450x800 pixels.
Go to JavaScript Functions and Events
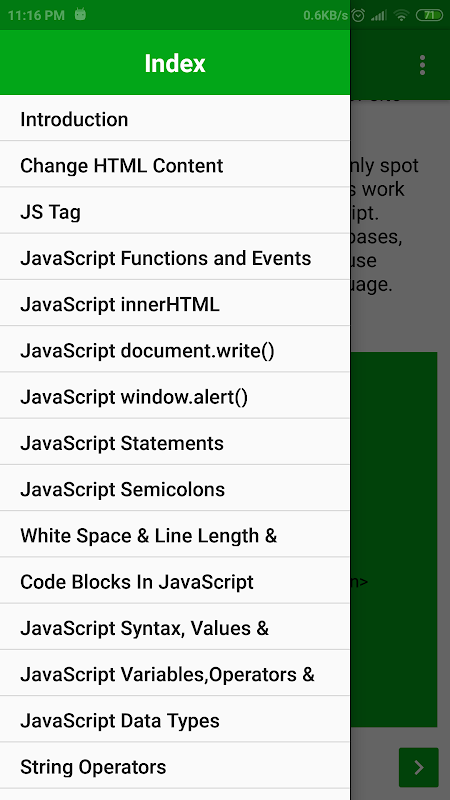point(175,258)
